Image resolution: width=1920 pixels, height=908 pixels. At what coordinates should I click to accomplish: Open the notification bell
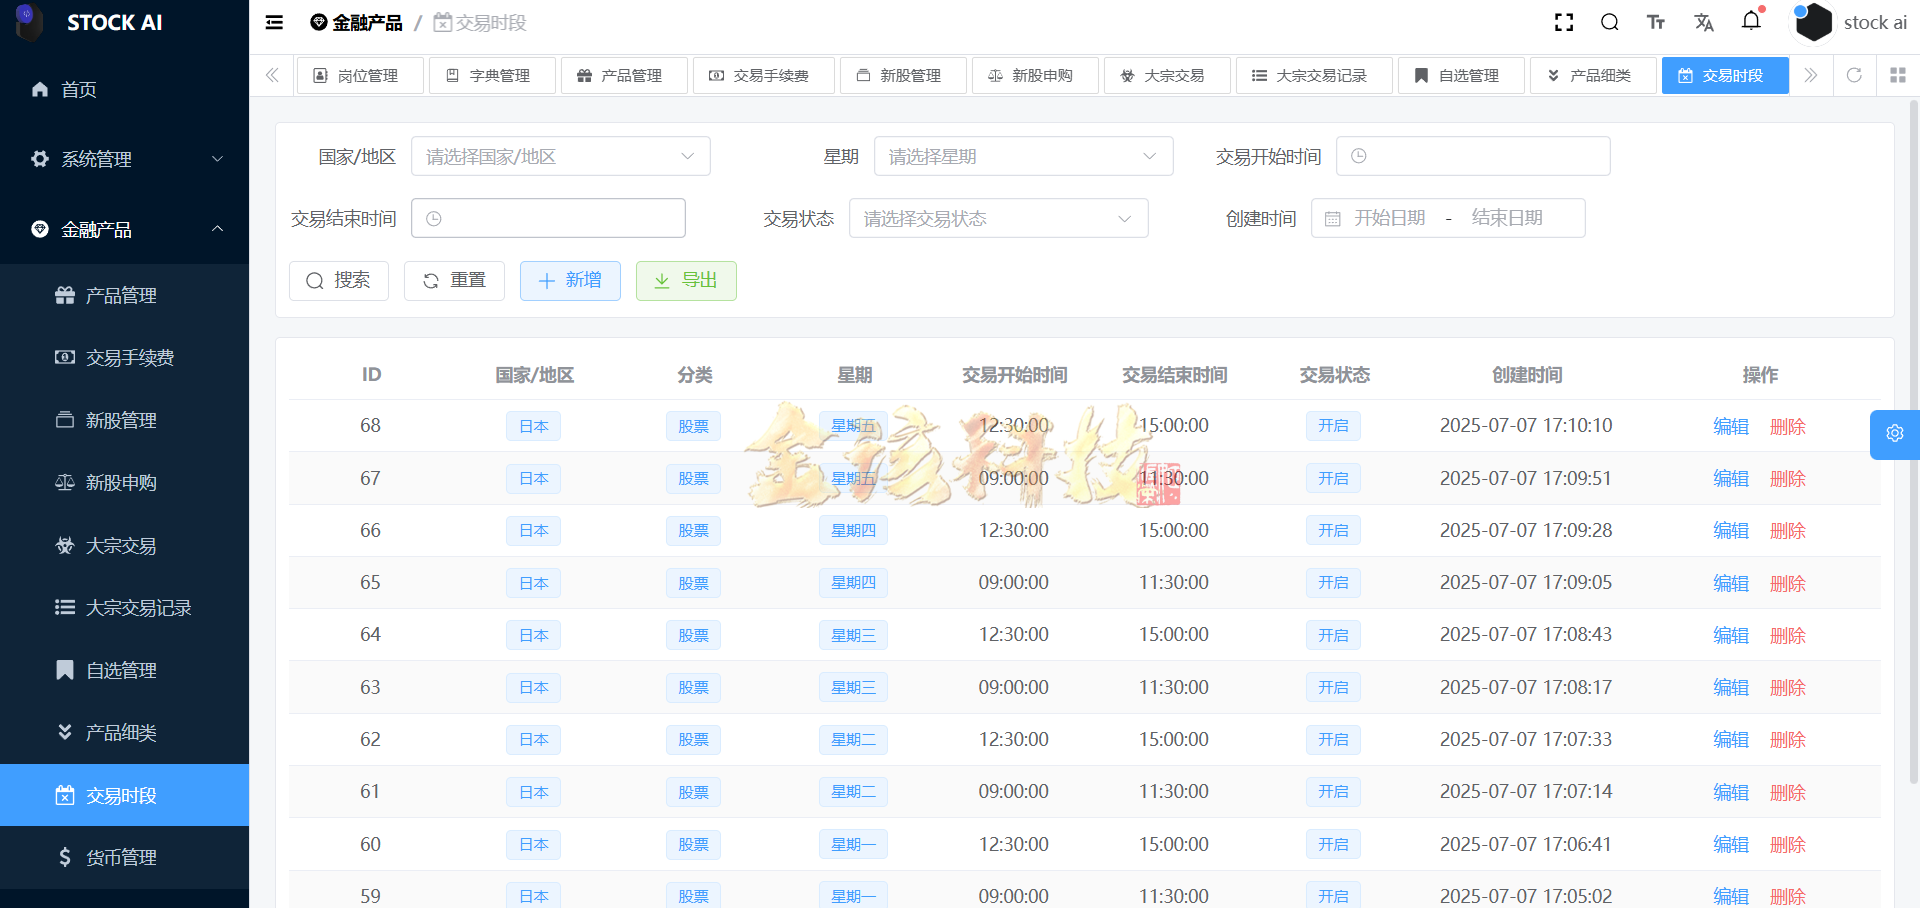click(1751, 22)
